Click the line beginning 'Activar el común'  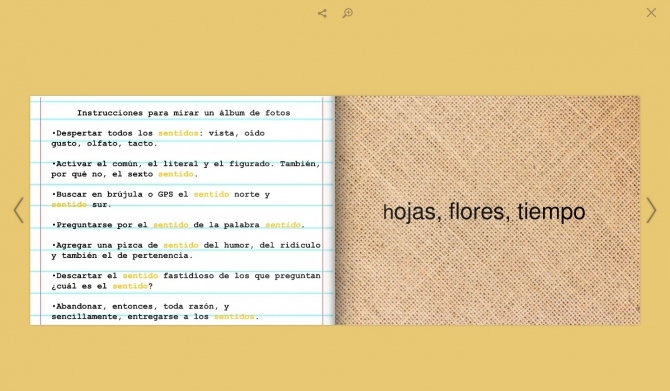186,164
